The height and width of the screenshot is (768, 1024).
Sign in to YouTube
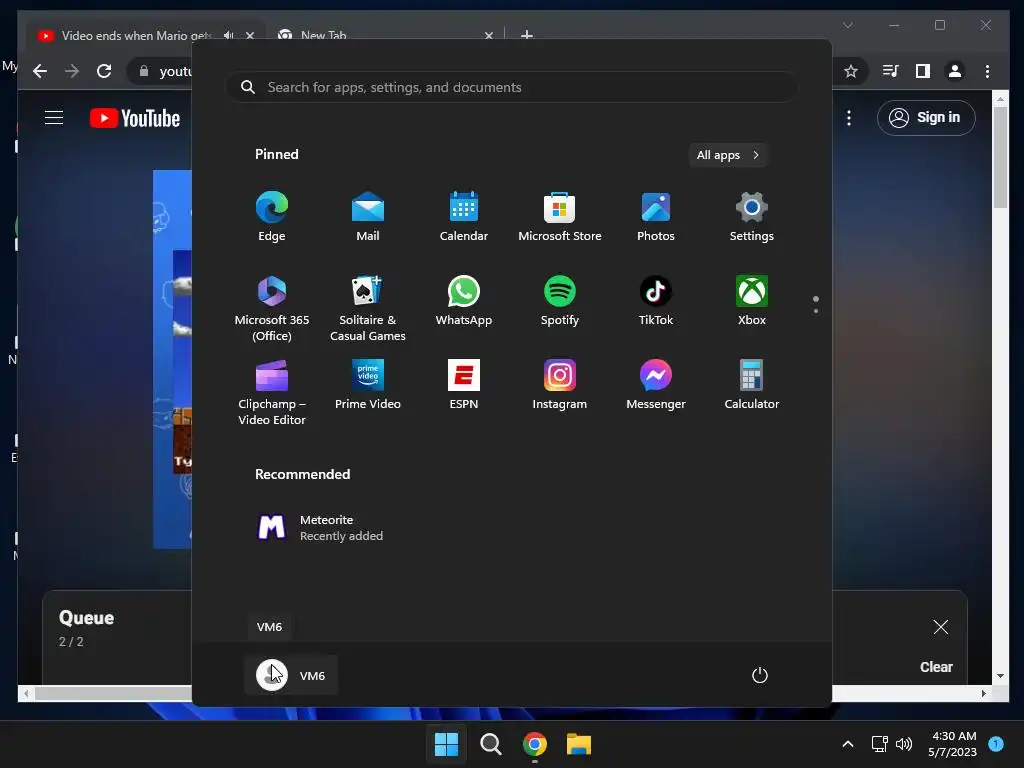point(926,118)
